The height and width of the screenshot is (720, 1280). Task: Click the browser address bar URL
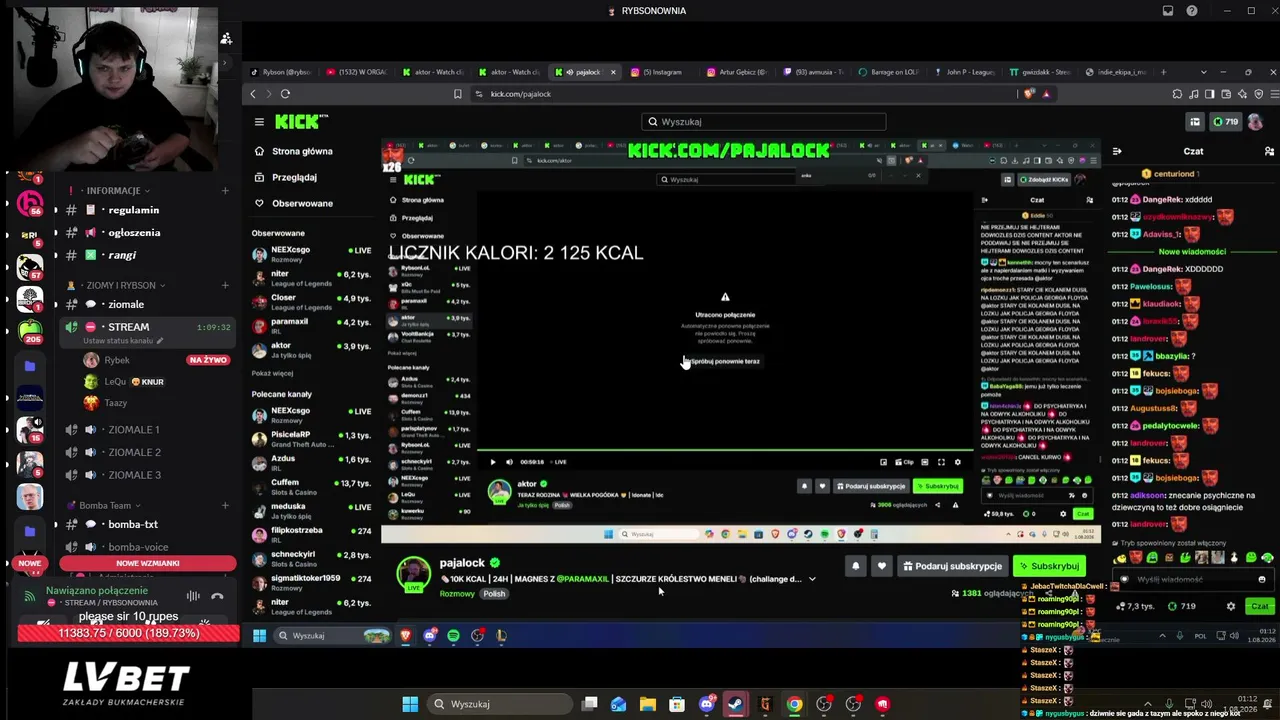pyautogui.click(x=521, y=94)
